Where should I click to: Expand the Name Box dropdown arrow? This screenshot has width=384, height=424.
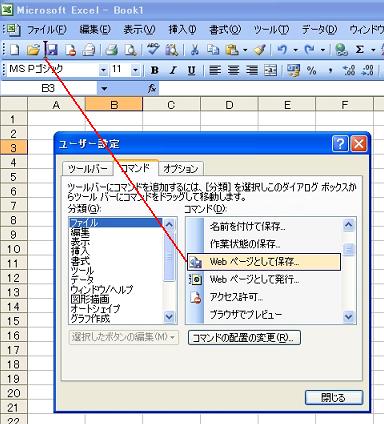[104, 89]
